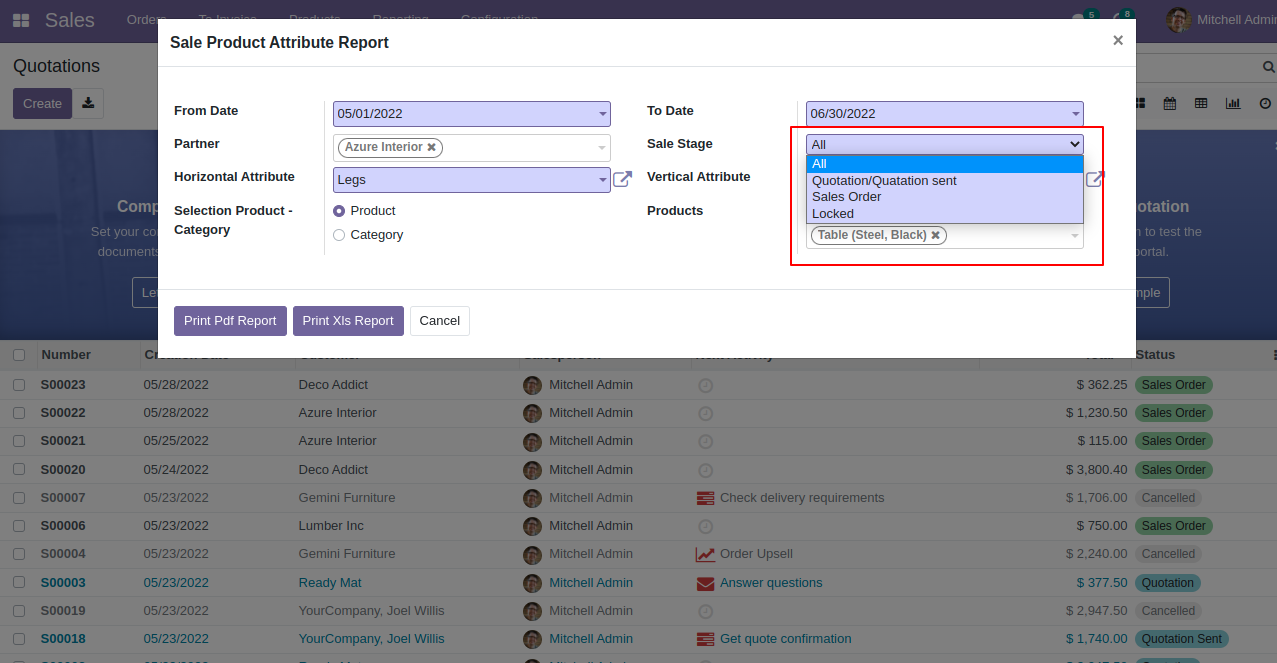
Task: Expand the From Date dropdown
Action: pyautogui.click(x=602, y=114)
